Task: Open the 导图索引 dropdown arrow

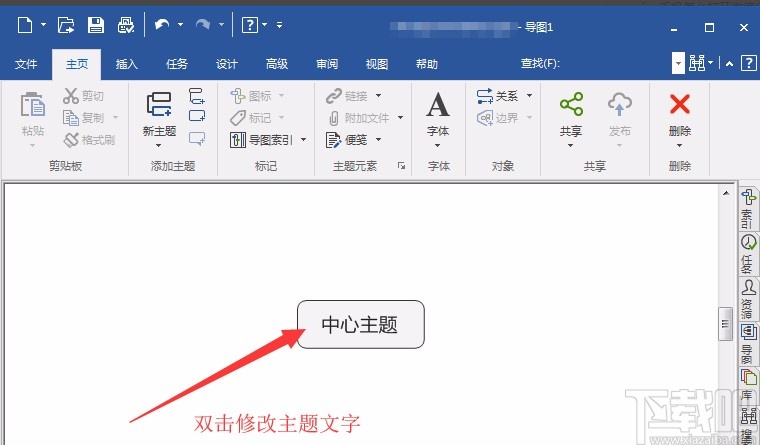Action: coord(303,140)
